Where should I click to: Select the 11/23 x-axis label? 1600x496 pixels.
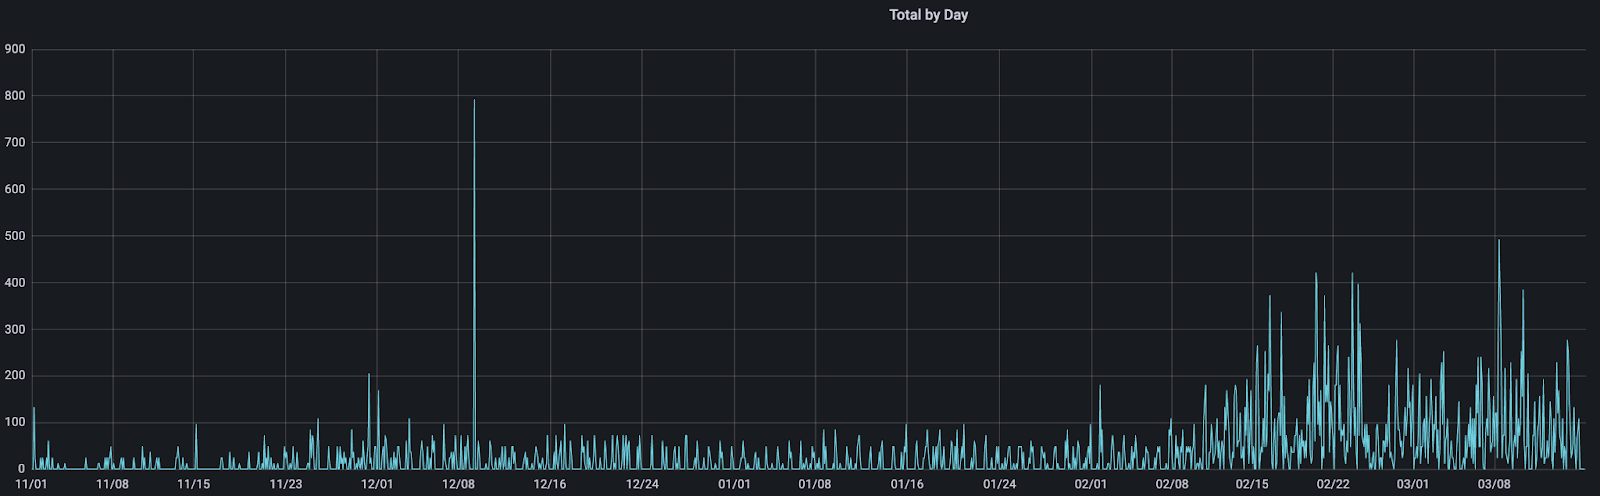point(286,484)
